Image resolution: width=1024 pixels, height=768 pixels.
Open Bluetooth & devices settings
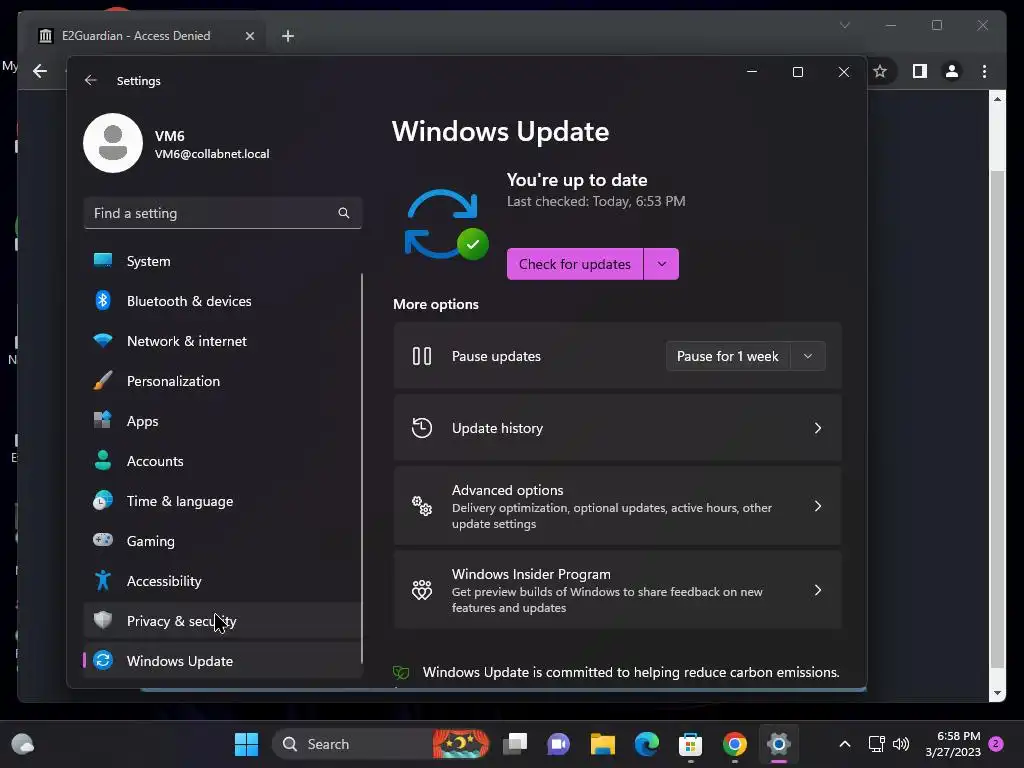pyautogui.click(x=222, y=301)
